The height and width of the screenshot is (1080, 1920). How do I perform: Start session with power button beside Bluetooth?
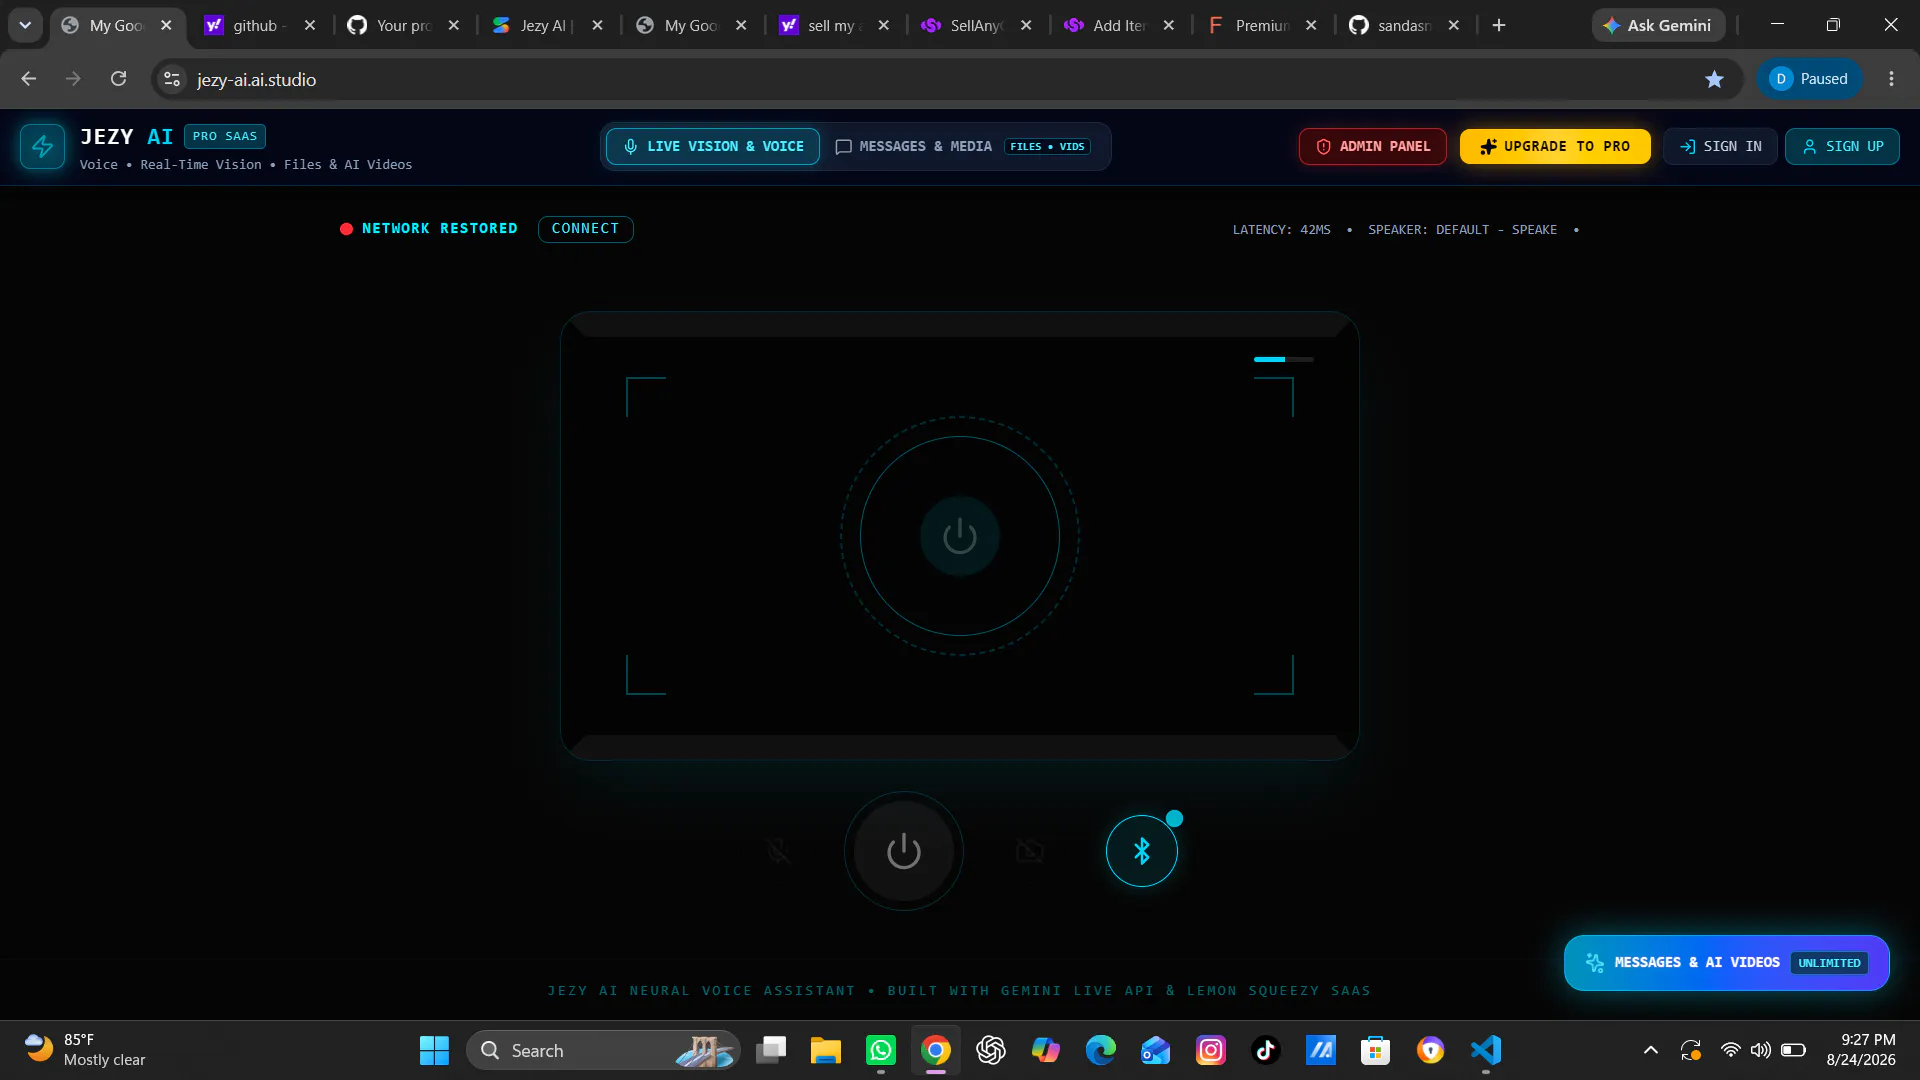(x=904, y=851)
